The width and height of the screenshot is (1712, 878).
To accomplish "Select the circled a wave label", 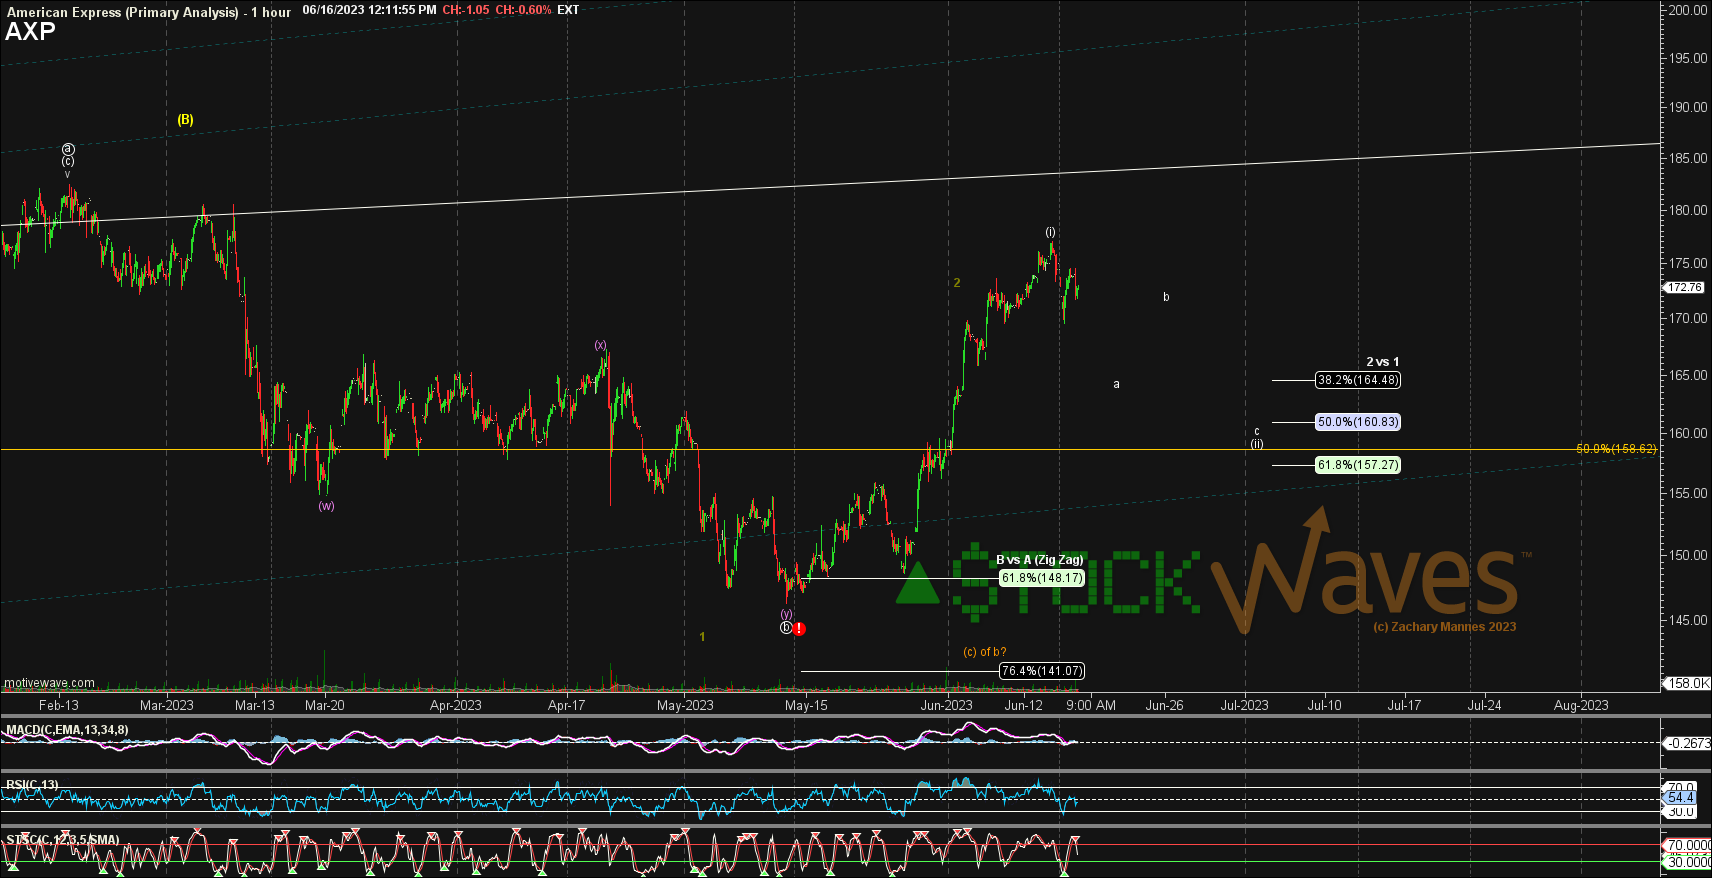I will 68,149.
